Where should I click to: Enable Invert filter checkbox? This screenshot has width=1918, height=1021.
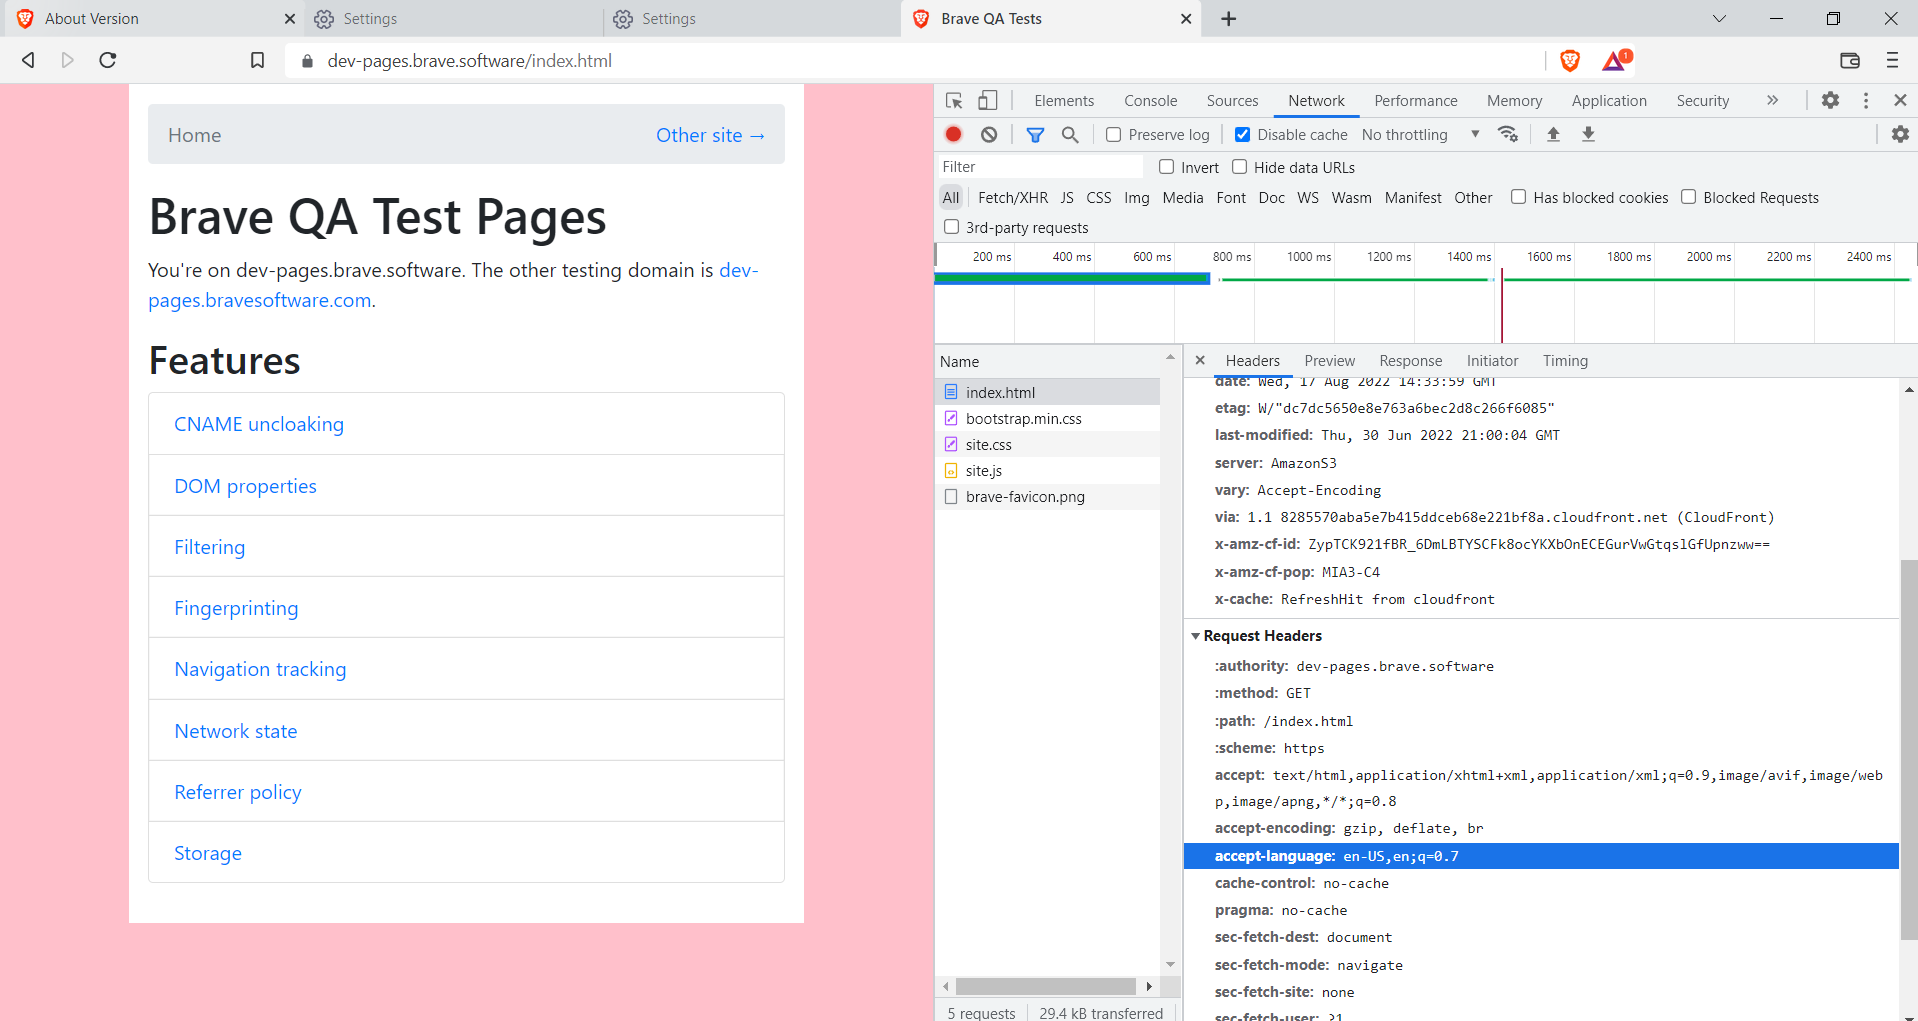pyautogui.click(x=1166, y=167)
